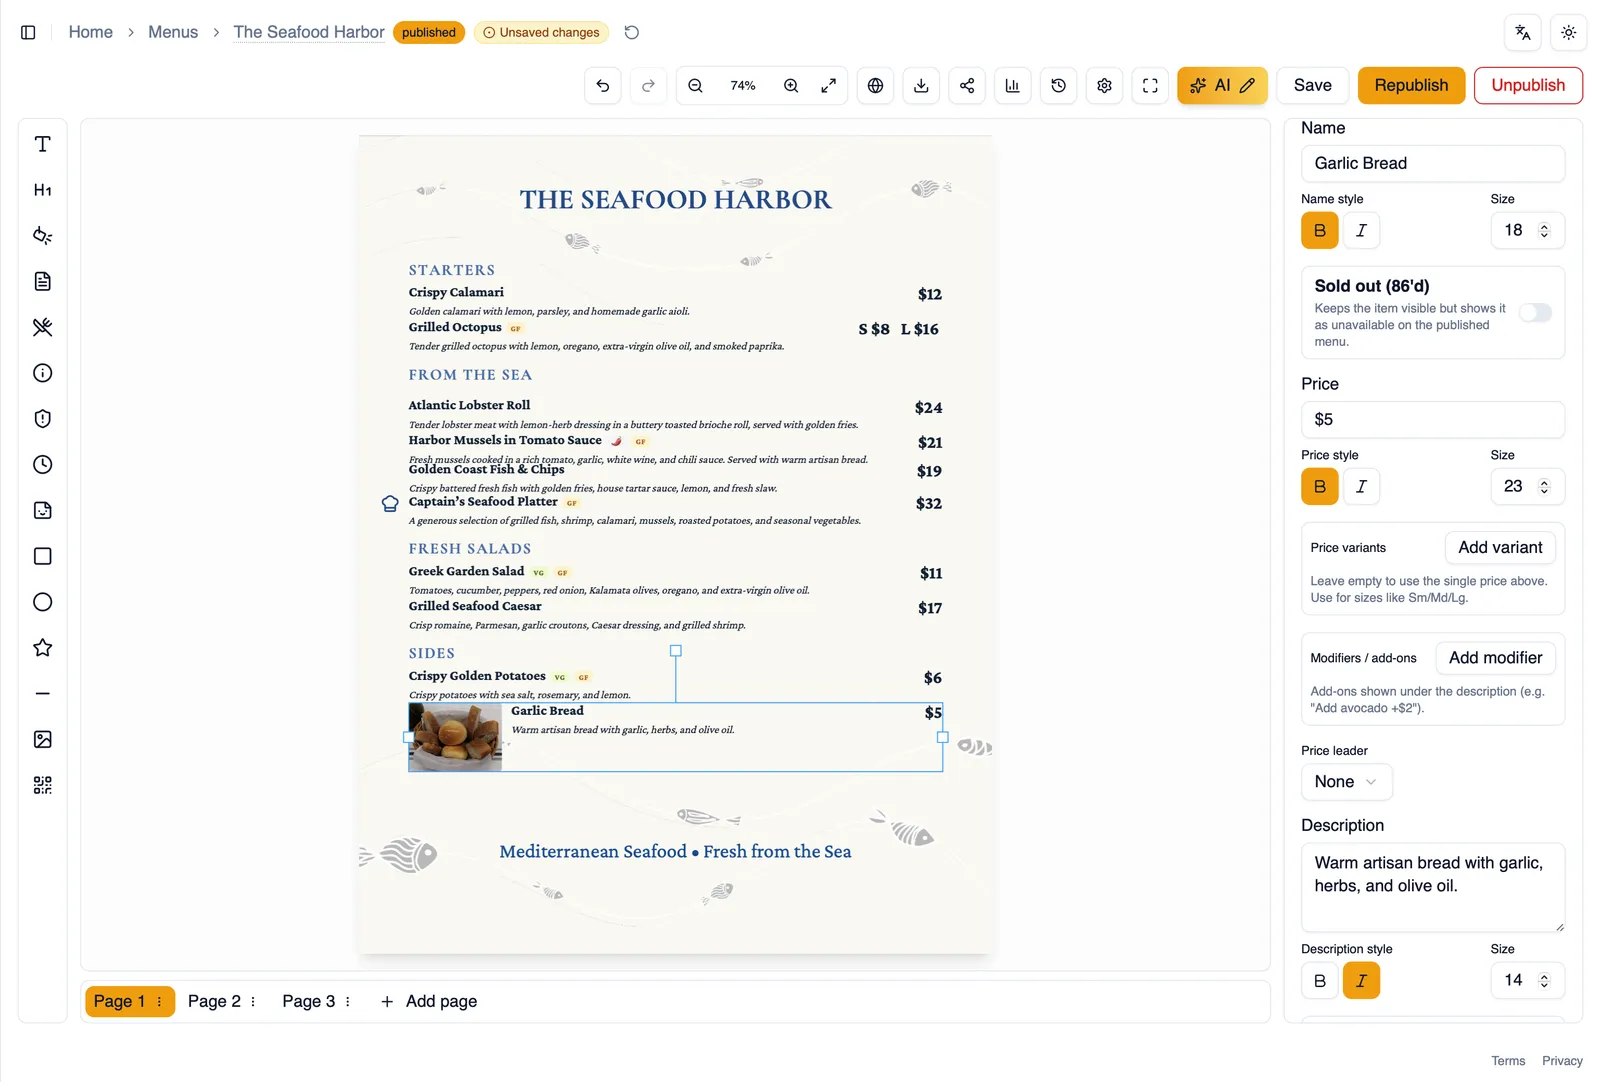Click the Price input field

point(1432,420)
